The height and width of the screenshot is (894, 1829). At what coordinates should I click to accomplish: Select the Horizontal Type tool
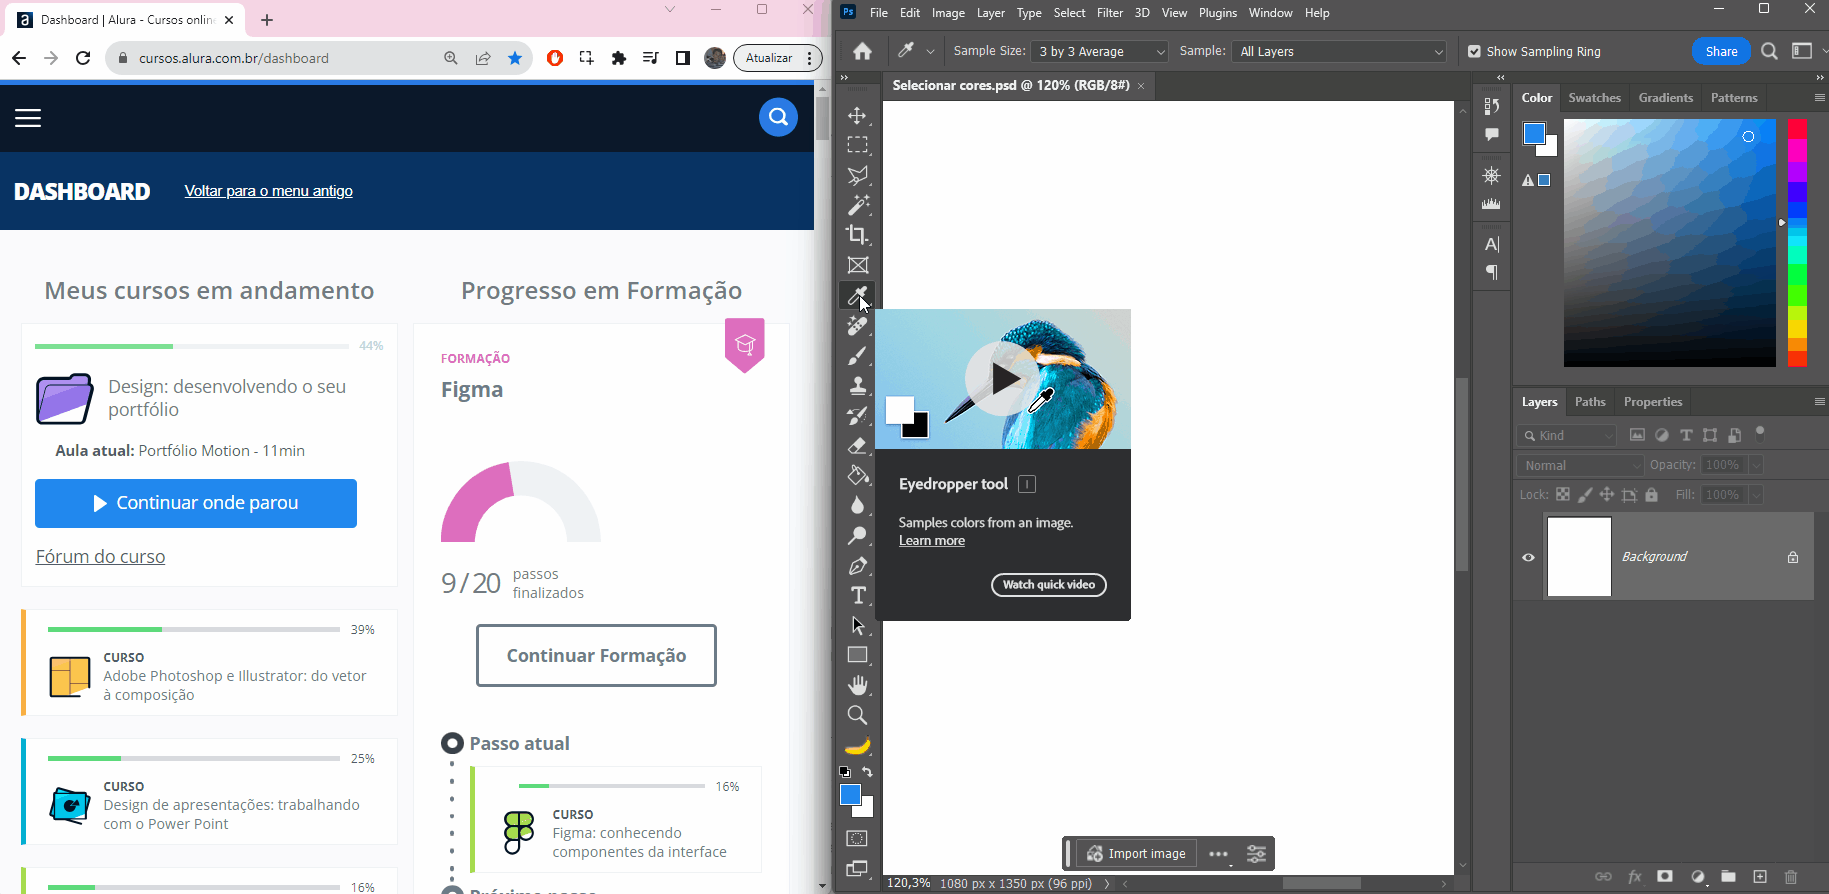857,596
